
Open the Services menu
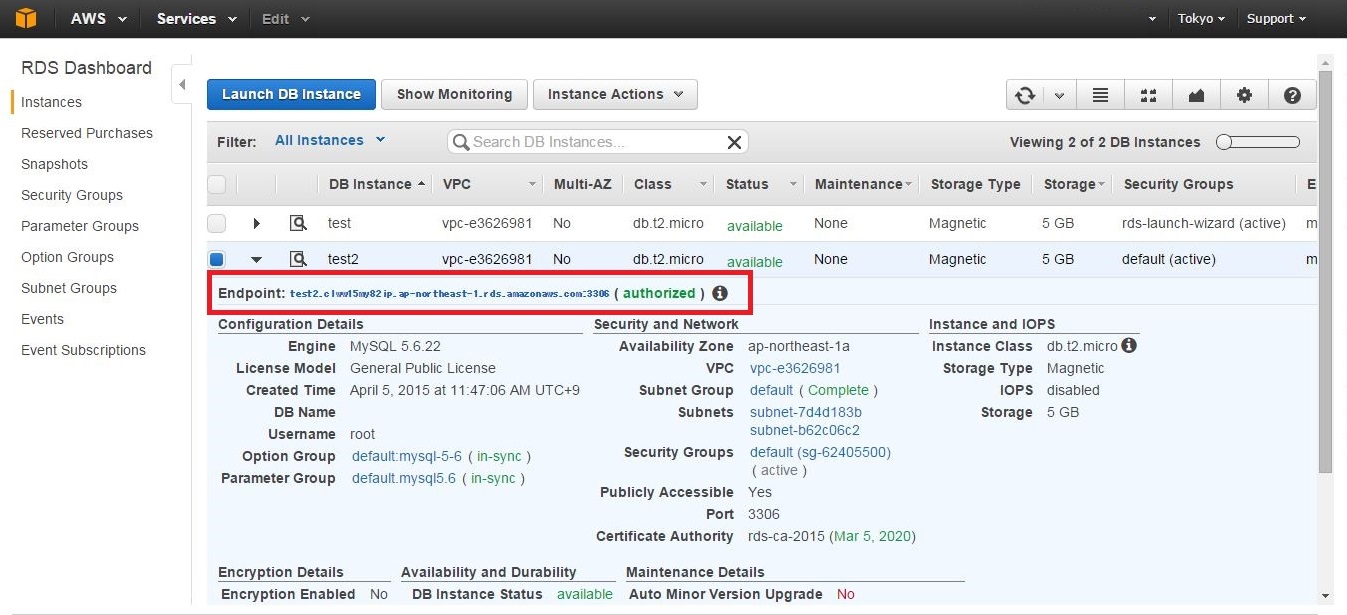[197, 18]
